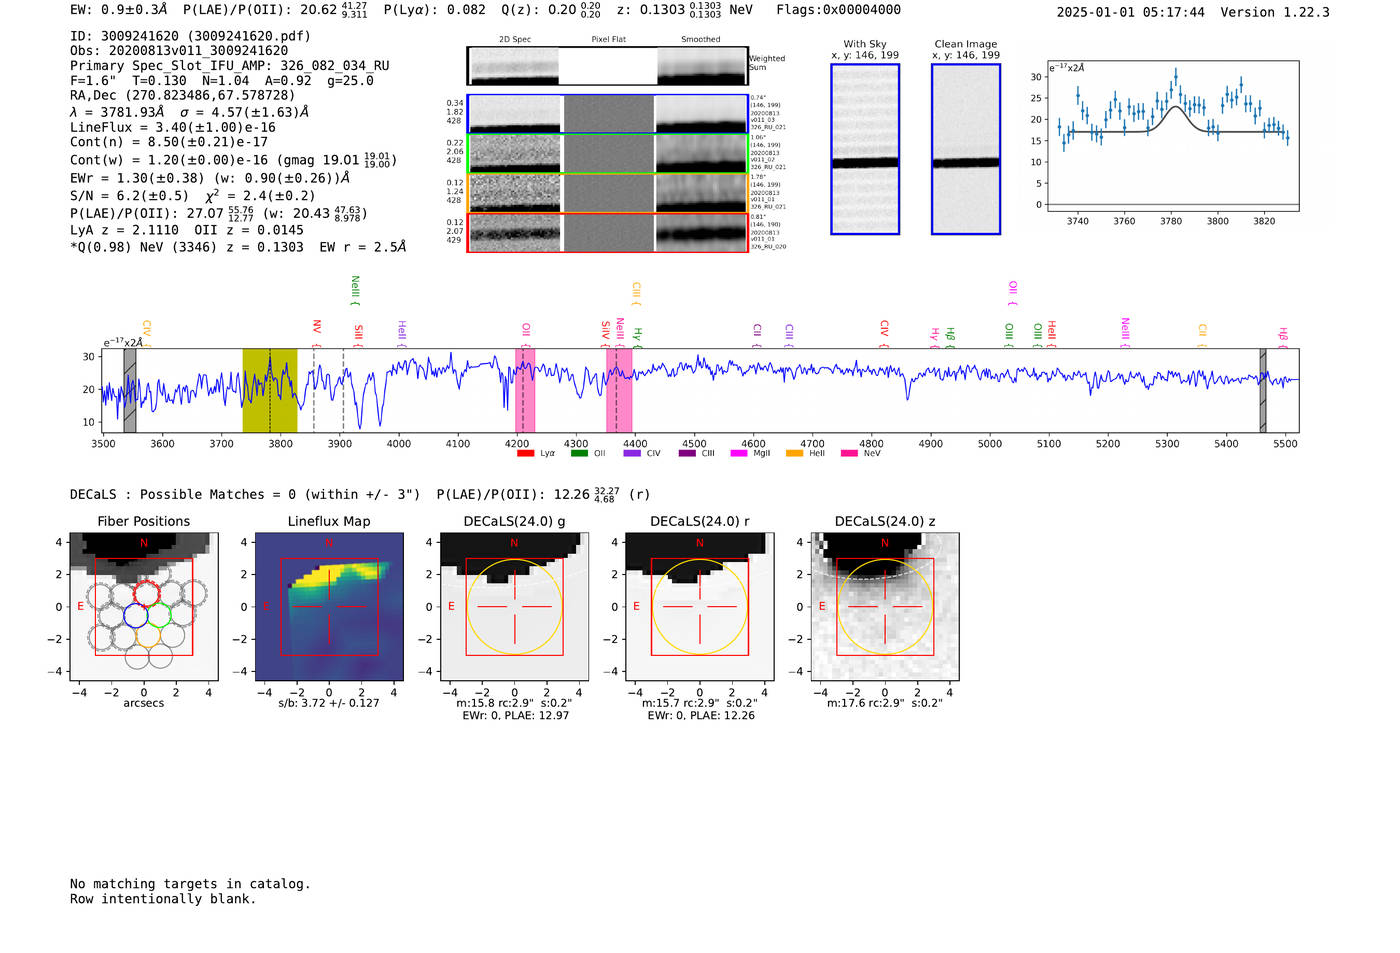Screen dimensions: 1400x953
Task: Open the DECaLS(24.0) g image
Action: [514, 606]
